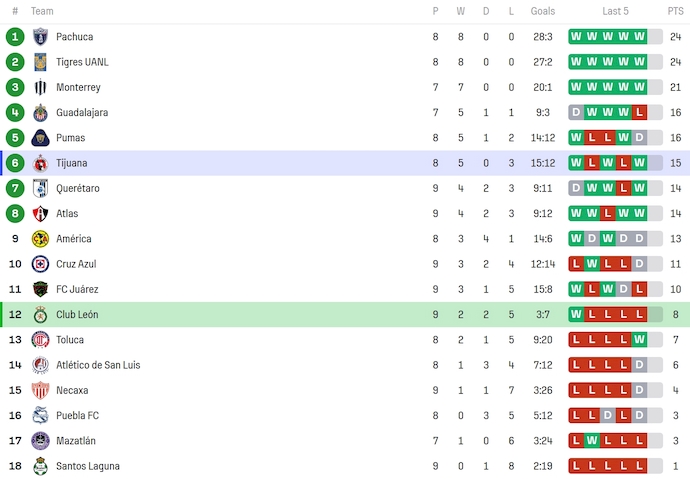
Task: Click the Santos Laguna crest icon
Action: [41, 466]
